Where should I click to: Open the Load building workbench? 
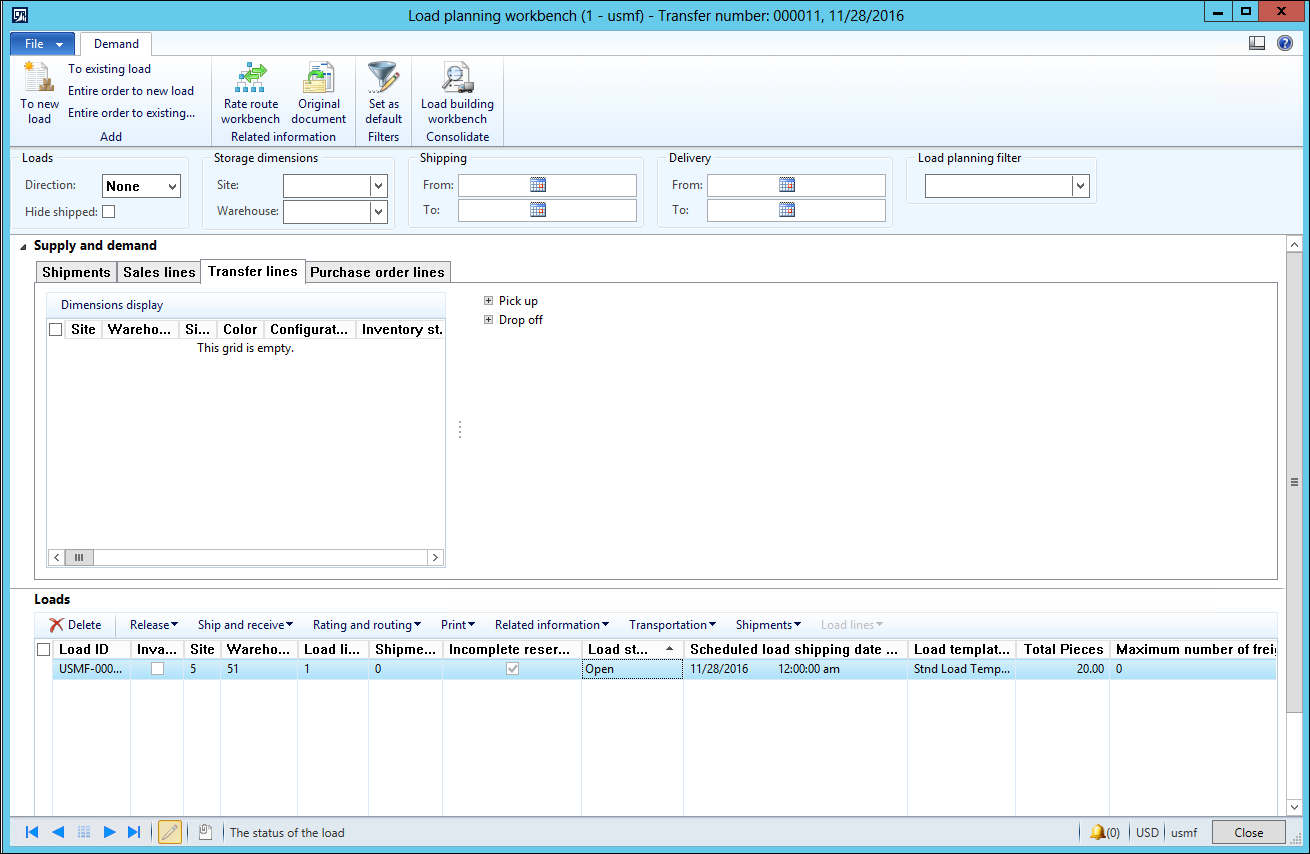(457, 94)
